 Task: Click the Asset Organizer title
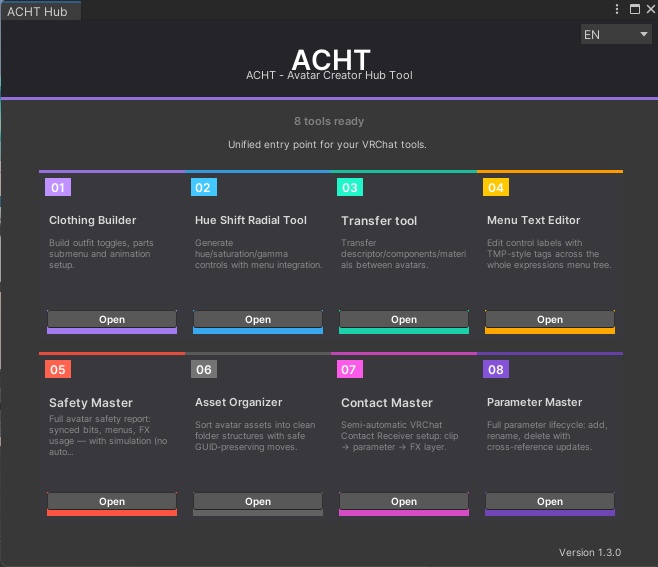coord(238,402)
